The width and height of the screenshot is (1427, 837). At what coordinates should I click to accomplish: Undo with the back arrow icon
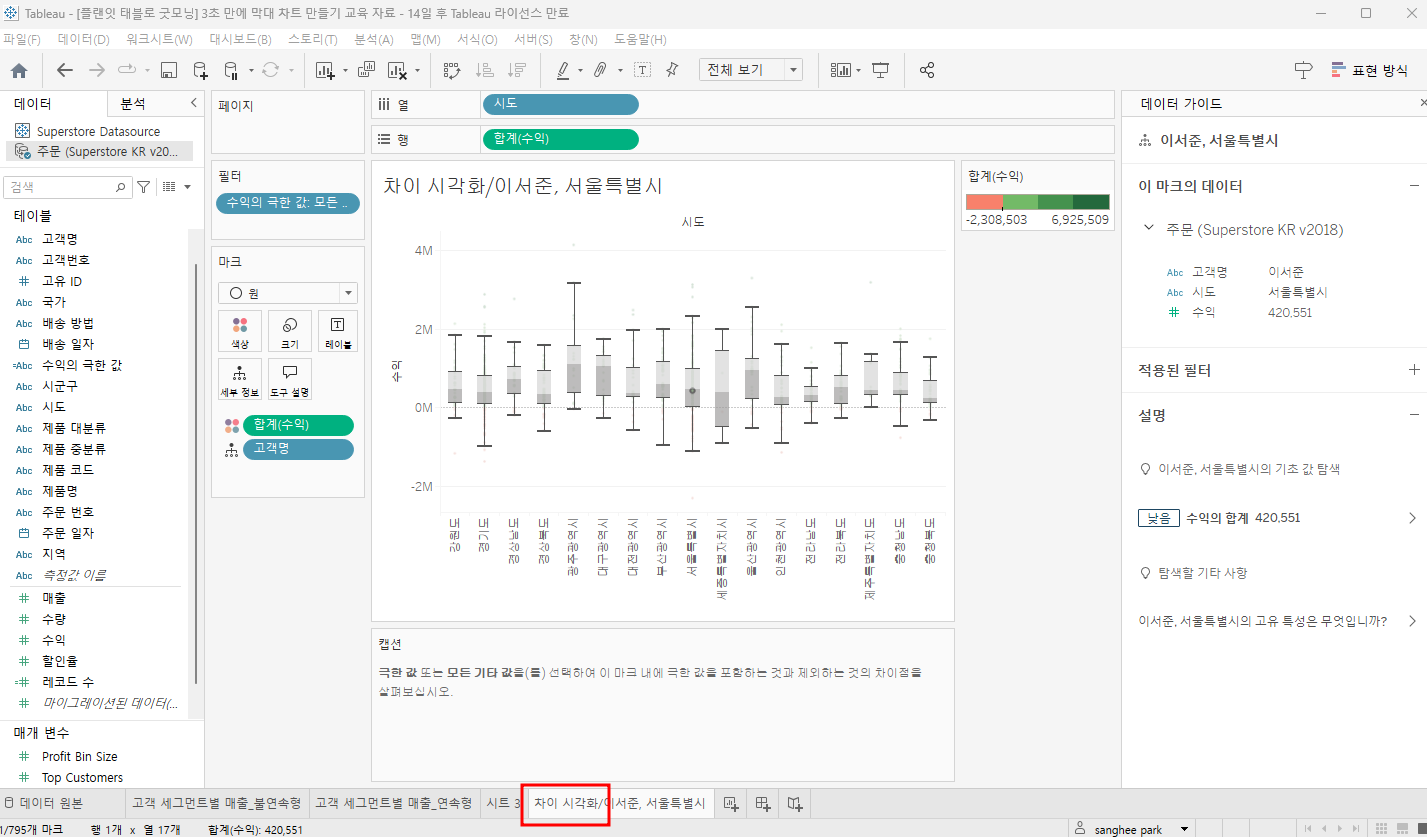[65, 70]
